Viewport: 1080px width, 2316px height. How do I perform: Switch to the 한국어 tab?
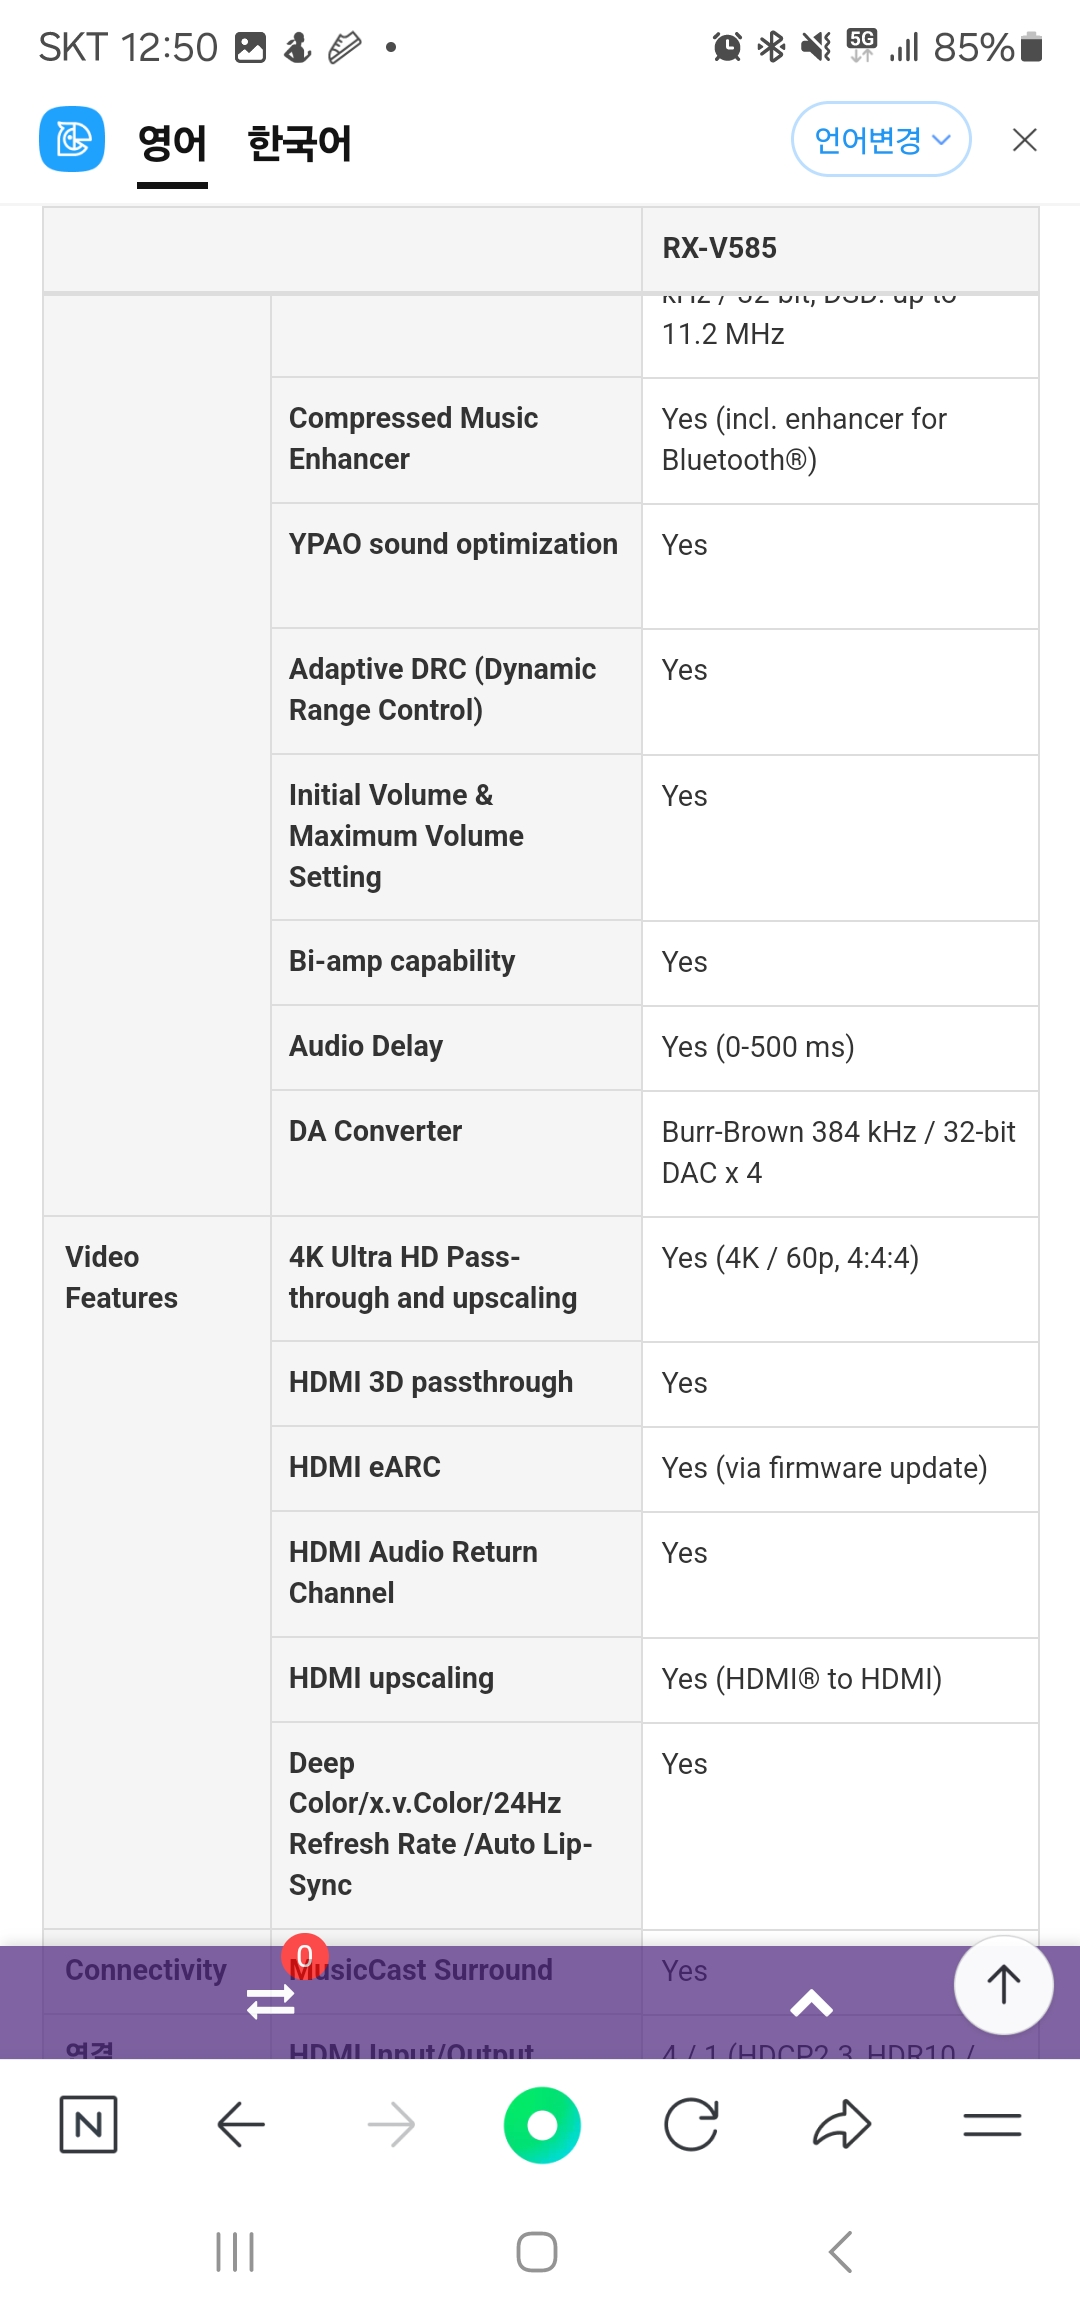coord(299,143)
